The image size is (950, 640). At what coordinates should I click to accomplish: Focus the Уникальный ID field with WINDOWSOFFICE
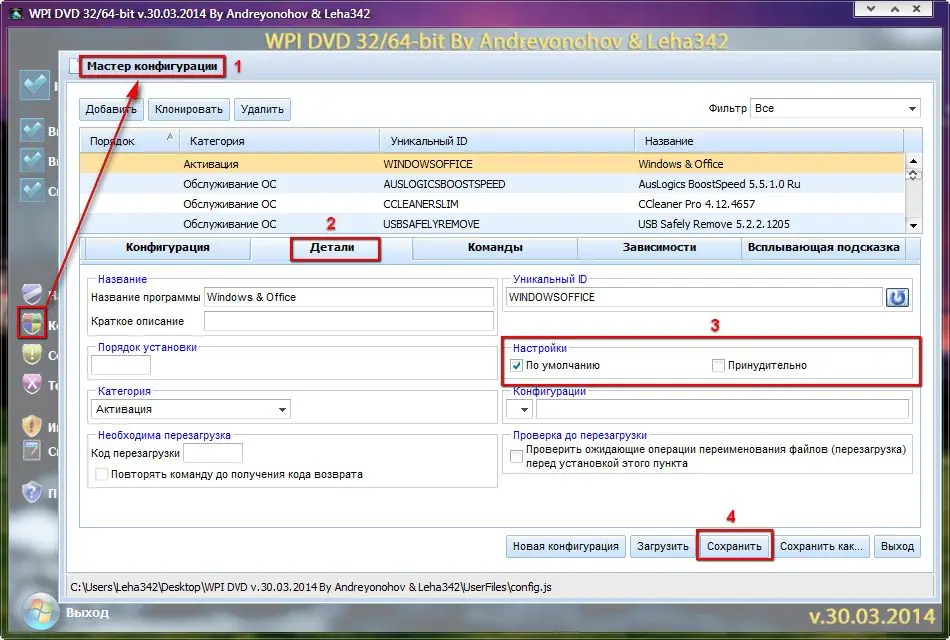694,297
